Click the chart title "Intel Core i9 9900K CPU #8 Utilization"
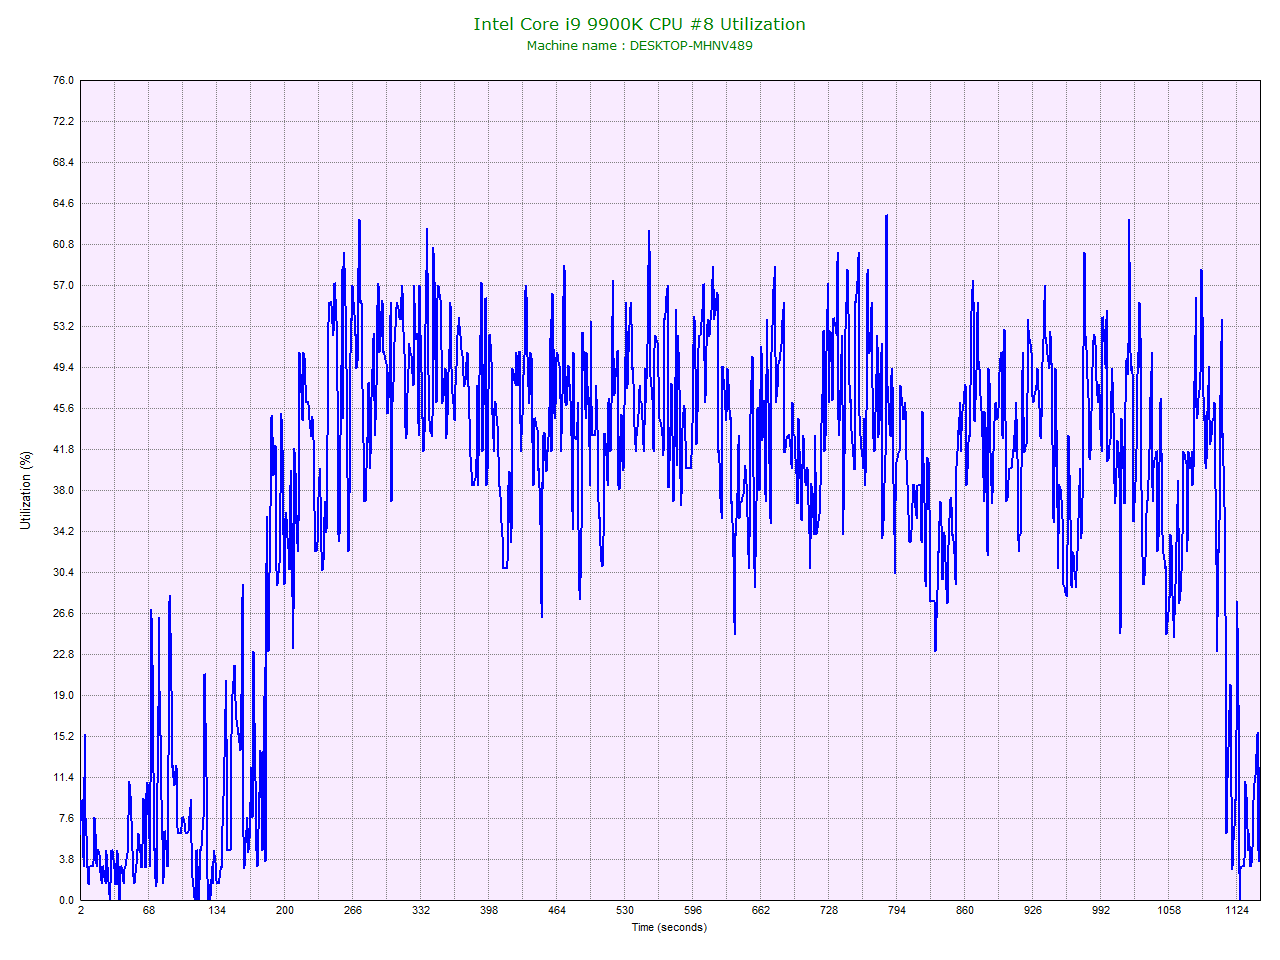The height and width of the screenshot is (960, 1280). pos(639,24)
